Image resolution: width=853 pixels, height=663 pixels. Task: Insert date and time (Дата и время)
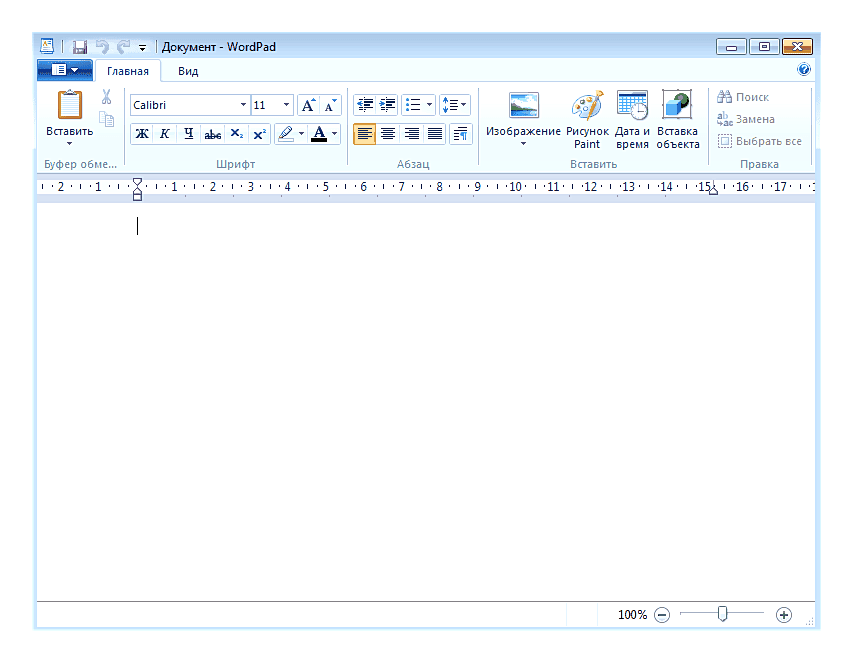[x=632, y=106]
